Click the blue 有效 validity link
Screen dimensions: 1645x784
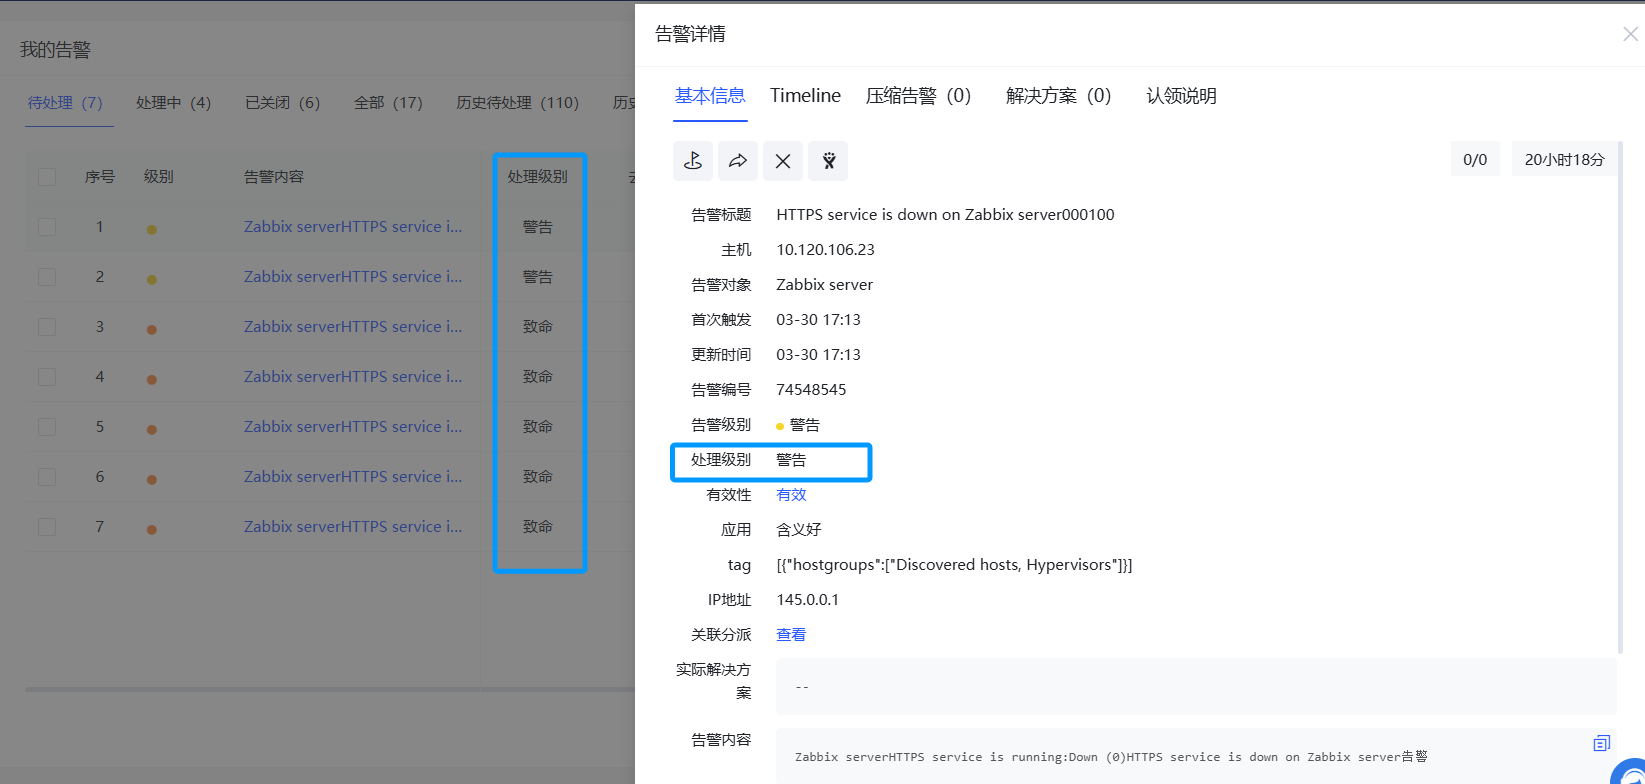[x=791, y=495]
